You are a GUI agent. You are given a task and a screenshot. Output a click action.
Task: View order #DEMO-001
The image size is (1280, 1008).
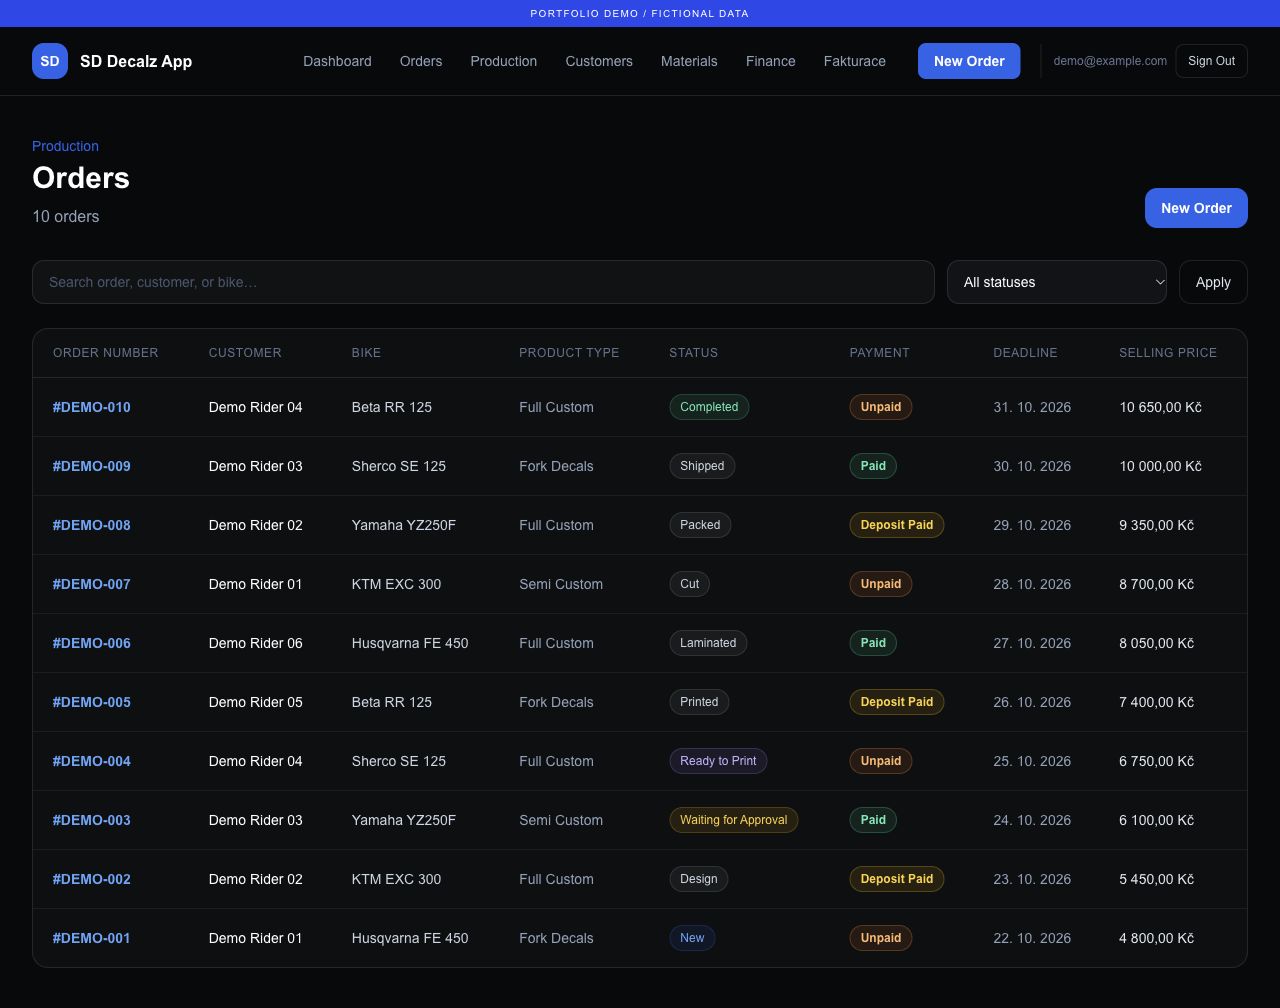(x=92, y=938)
